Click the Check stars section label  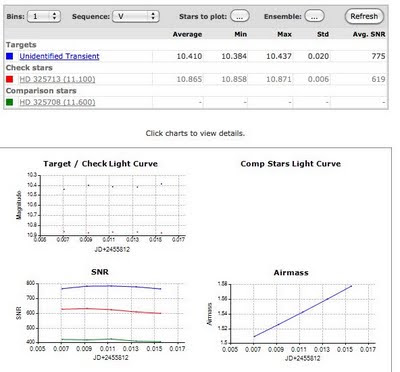click(29, 68)
